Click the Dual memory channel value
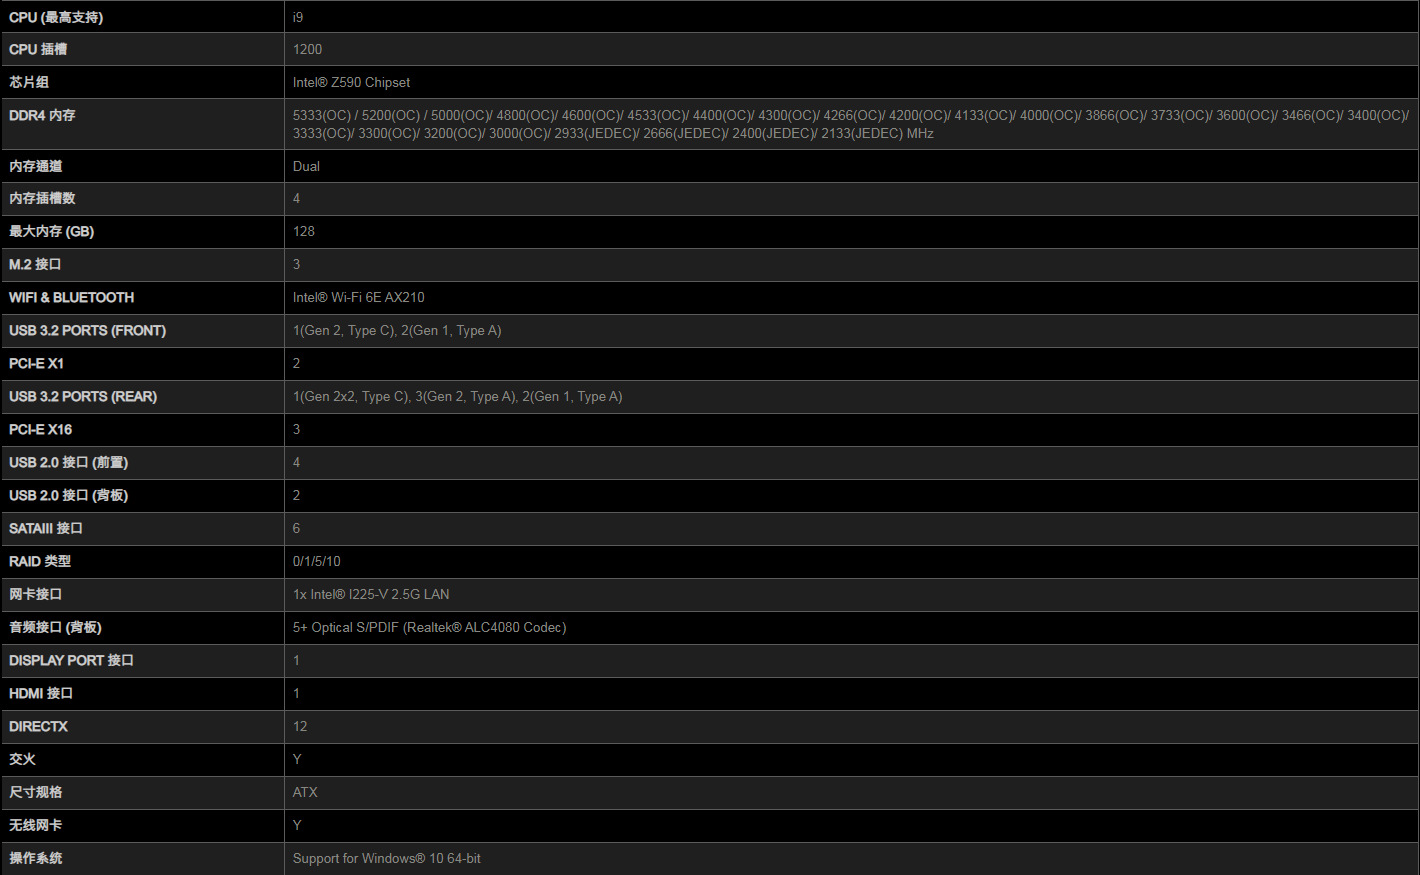This screenshot has width=1420, height=875. click(306, 166)
